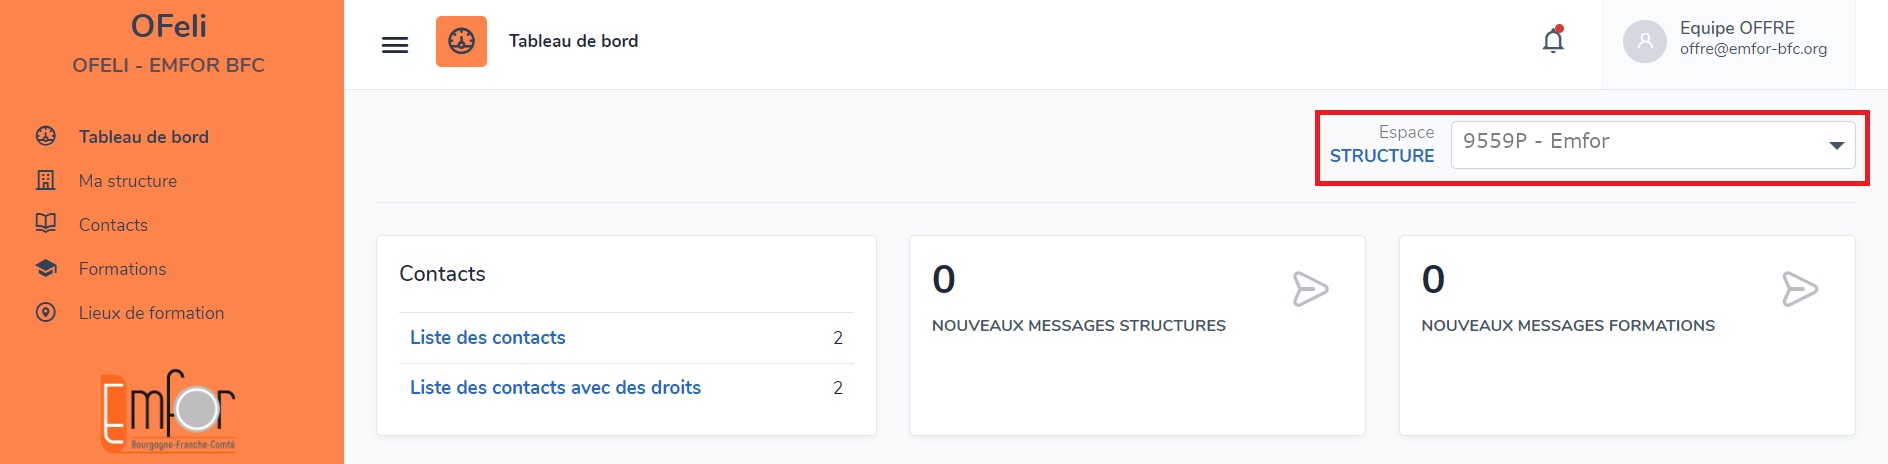The height and width of the screenshot is (464, 1888).
Task: Go to Tableau de bord in sidebar
Action: click(x=144, y=137)
